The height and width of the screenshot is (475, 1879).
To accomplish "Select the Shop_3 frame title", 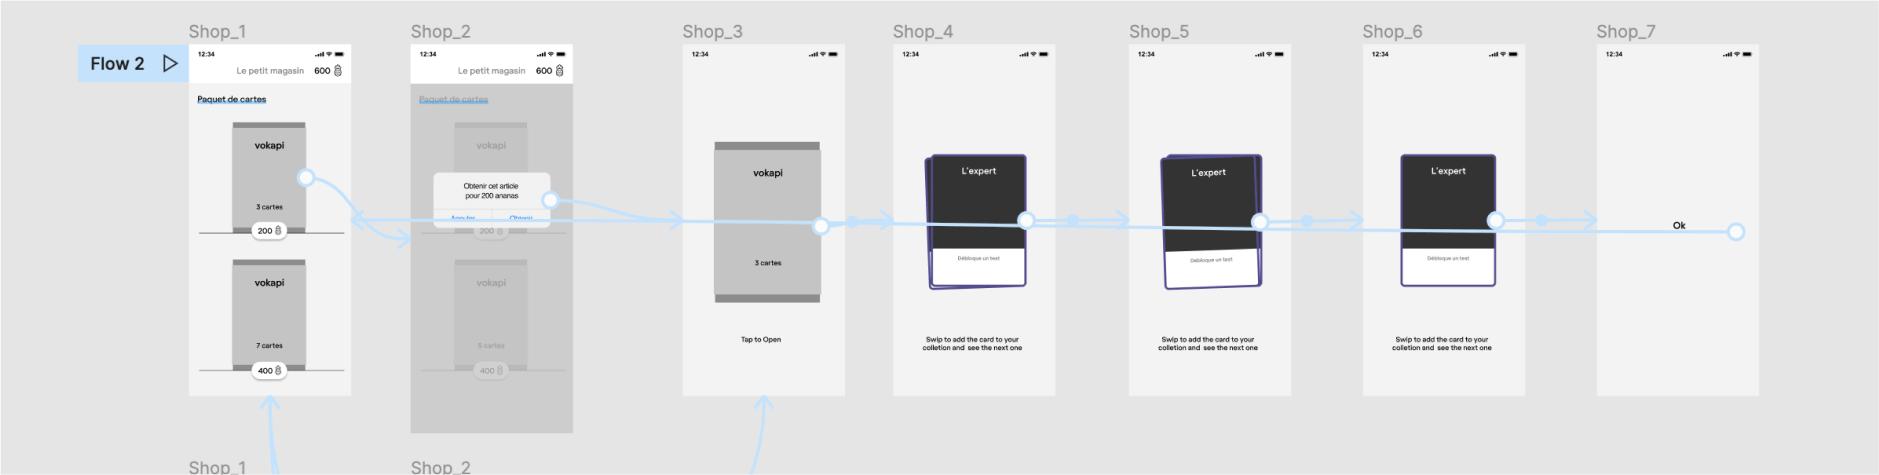I will [712, 32].
